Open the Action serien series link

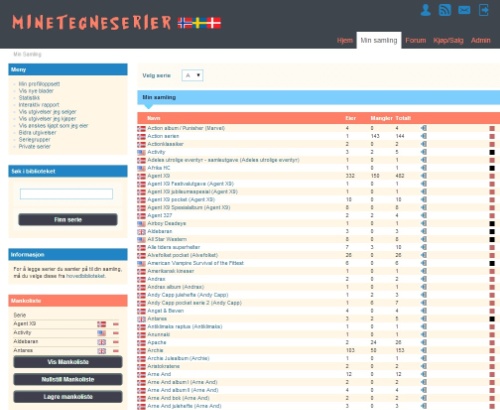coord(163,136)
